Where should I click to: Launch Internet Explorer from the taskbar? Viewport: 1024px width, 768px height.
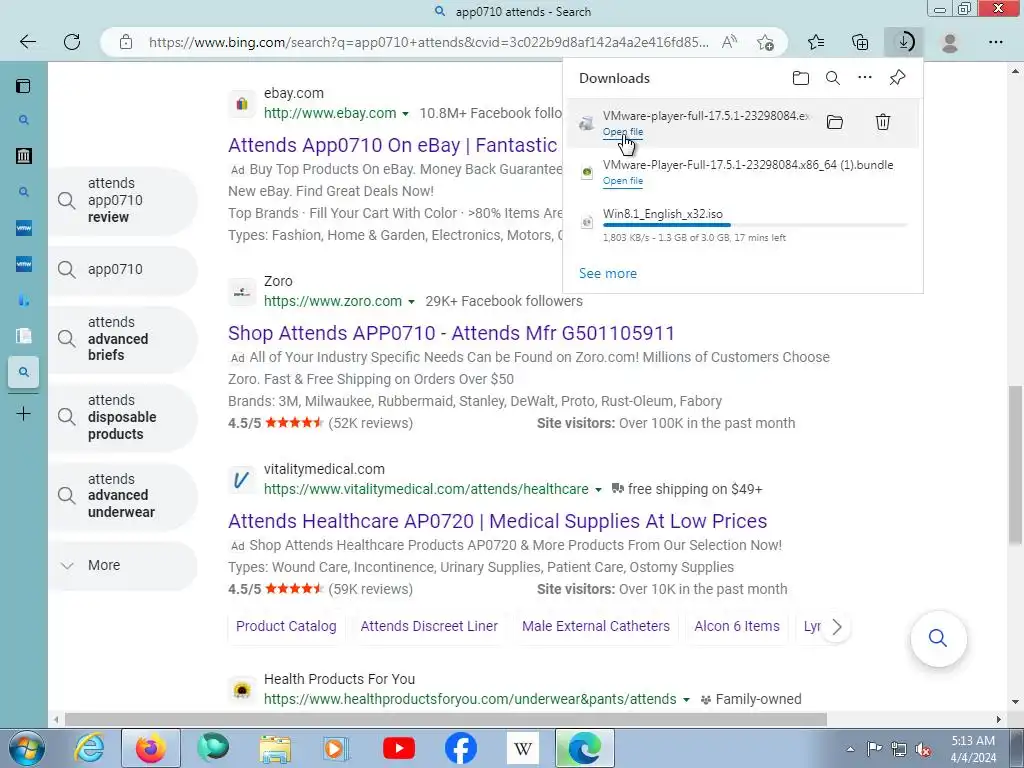tap(89, 748)
